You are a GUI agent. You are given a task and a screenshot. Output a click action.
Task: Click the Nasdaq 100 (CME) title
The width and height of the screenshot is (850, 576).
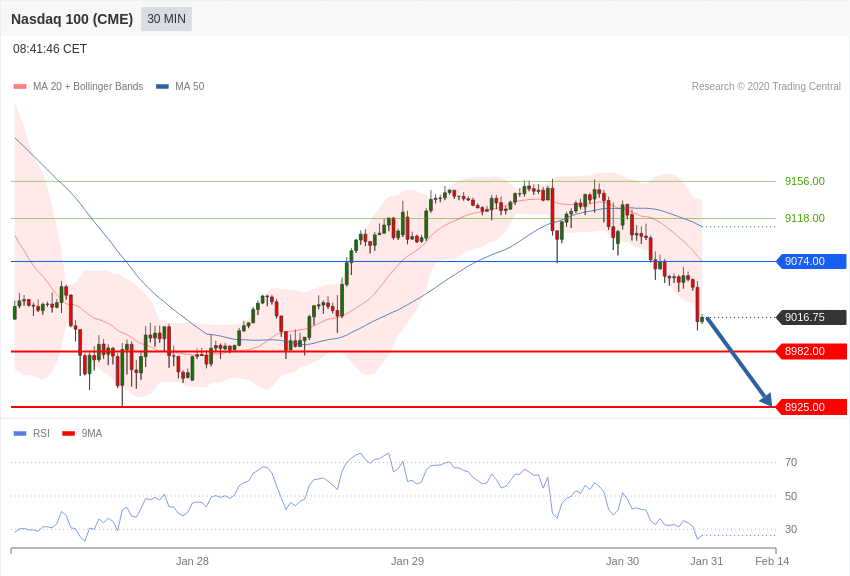click(72, 19)
